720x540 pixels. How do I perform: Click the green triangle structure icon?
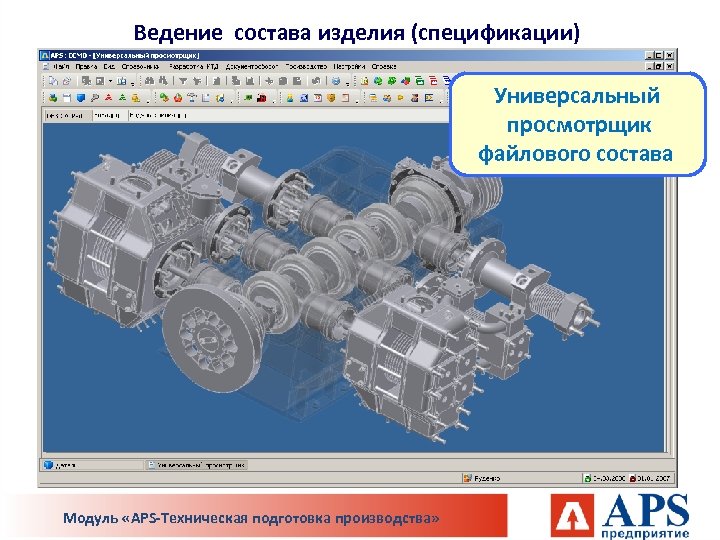click(122, 98)
